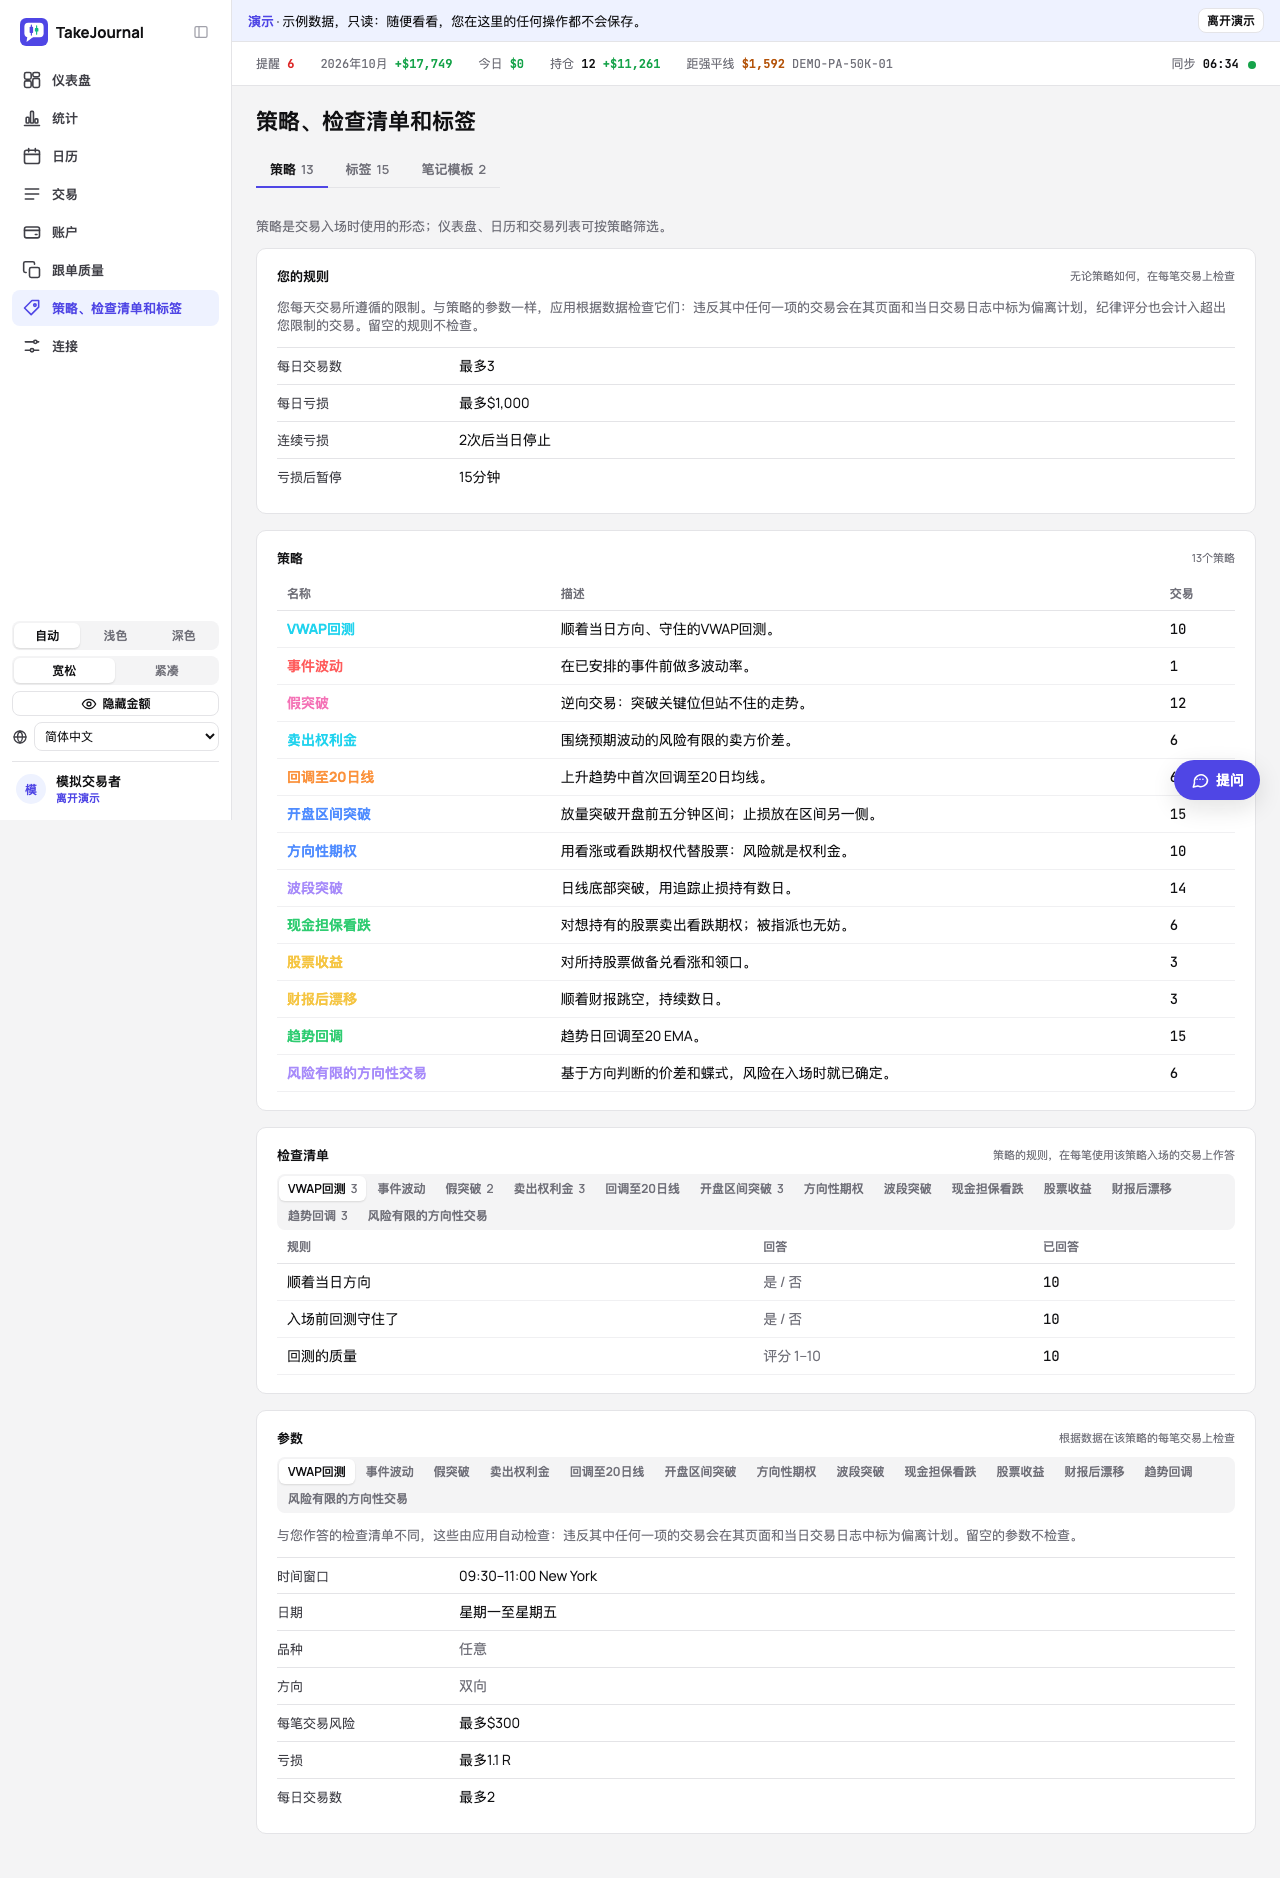Collapse the sidebar panel icon
The width and height of the screenshot is (1280, 1878).
[x=201, y=32]
